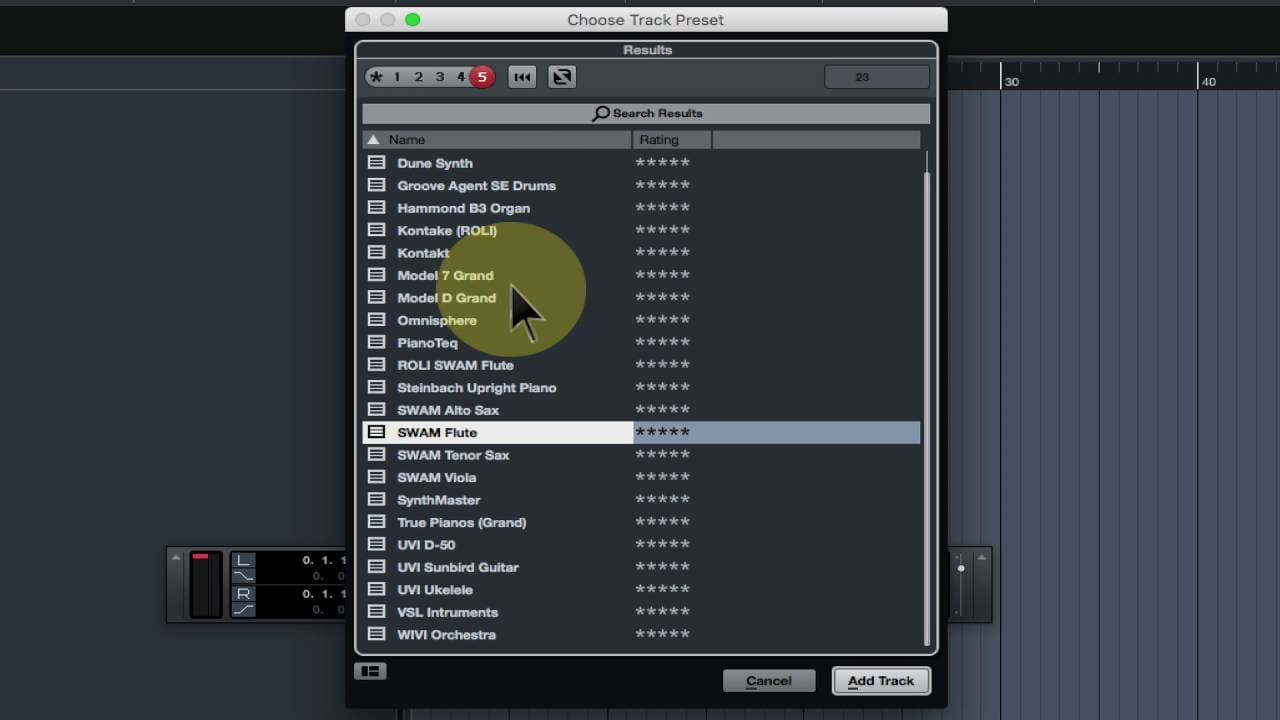Screen dimensions: 1280x720
Task: Click the rating stars for WIVI Orchestra
Action: point(662,634)
